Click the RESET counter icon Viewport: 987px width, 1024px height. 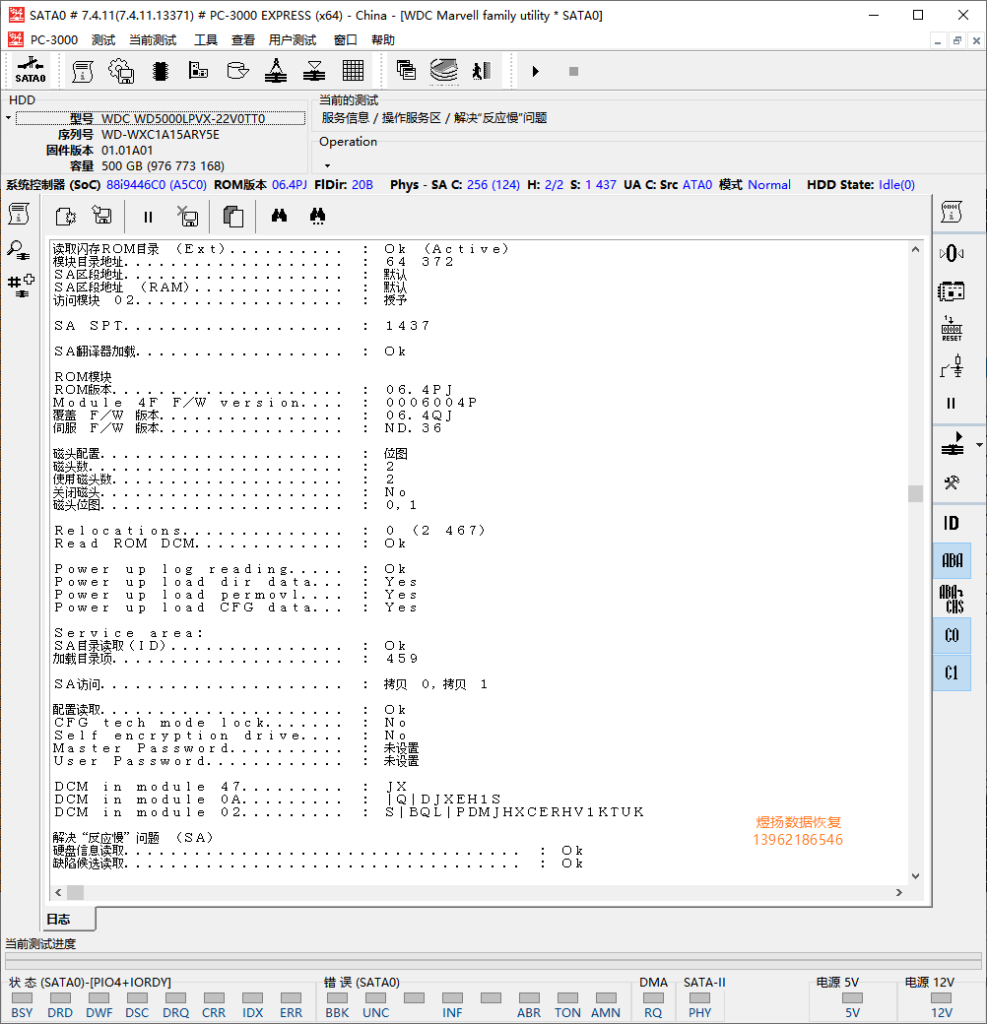(952, 328)
